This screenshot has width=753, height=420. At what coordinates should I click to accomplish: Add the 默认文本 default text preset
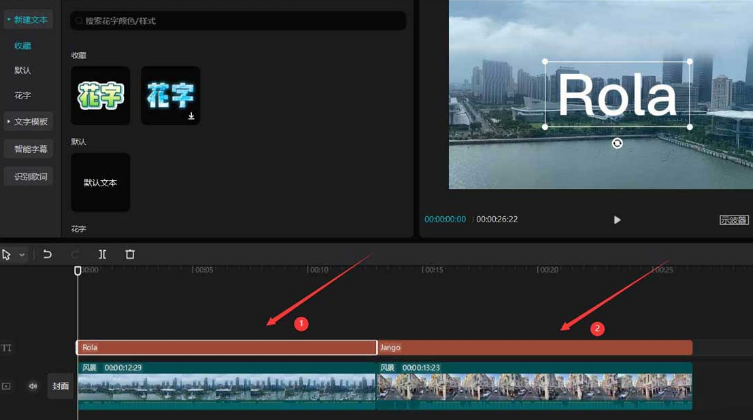tap(100, 182)
